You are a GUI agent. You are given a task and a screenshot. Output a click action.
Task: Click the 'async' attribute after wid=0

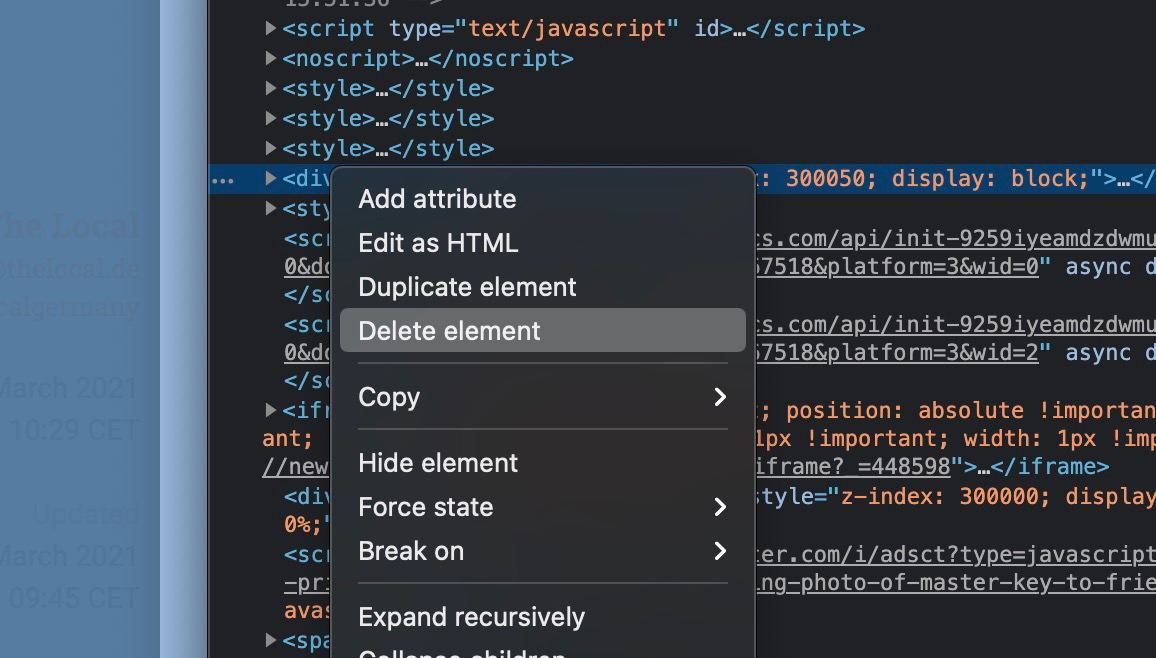pos(1098,267)
